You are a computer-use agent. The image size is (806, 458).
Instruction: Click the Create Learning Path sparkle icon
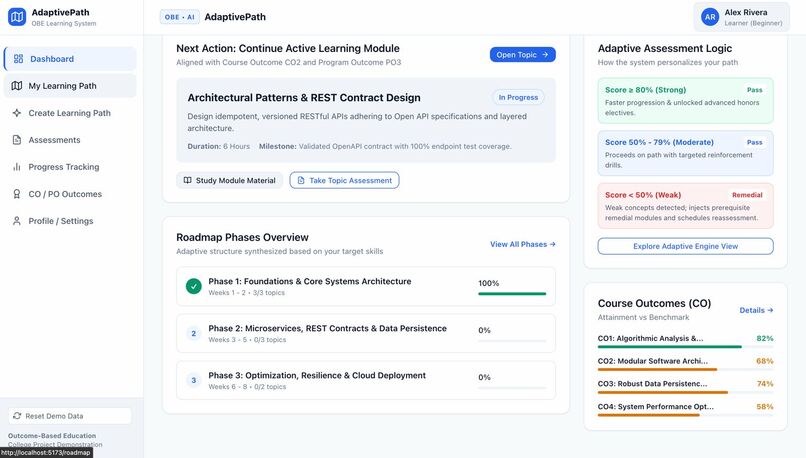click(17, 113)
